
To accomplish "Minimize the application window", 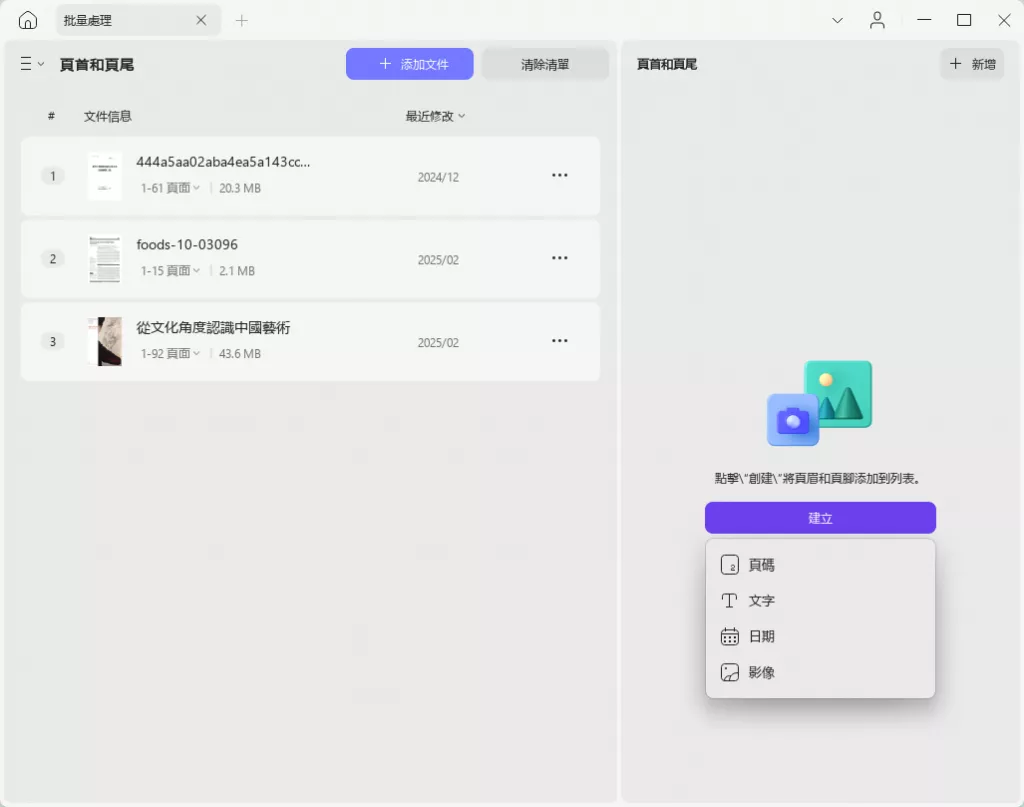I will click(x=924, y=20).
